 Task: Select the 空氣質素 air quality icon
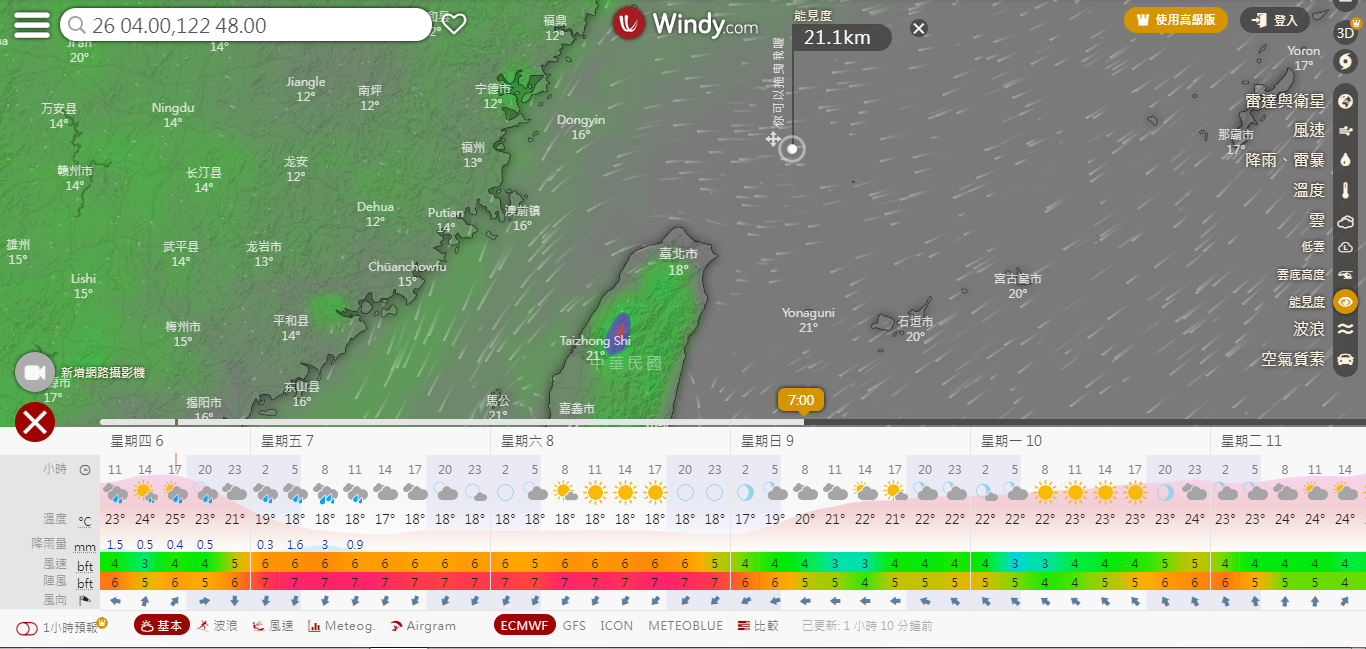click(x=1345, y=359)
